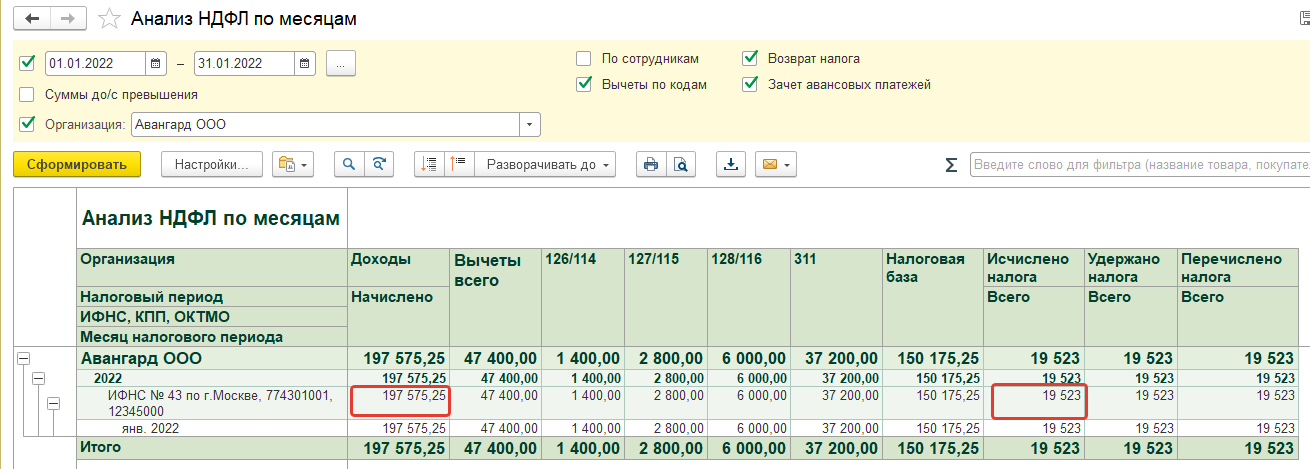Screen dimensions: 1310x469
Task: Click the Find next icon
Action: coord(378,165)
